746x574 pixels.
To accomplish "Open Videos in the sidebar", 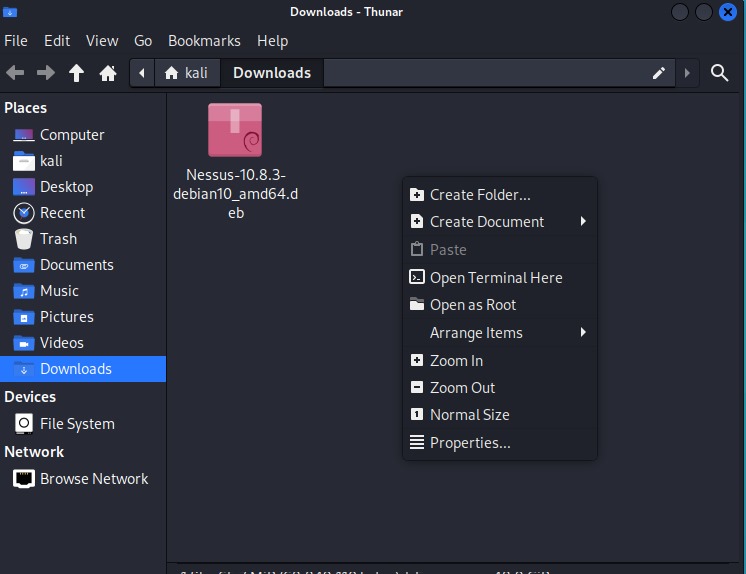I will [83, 343].
